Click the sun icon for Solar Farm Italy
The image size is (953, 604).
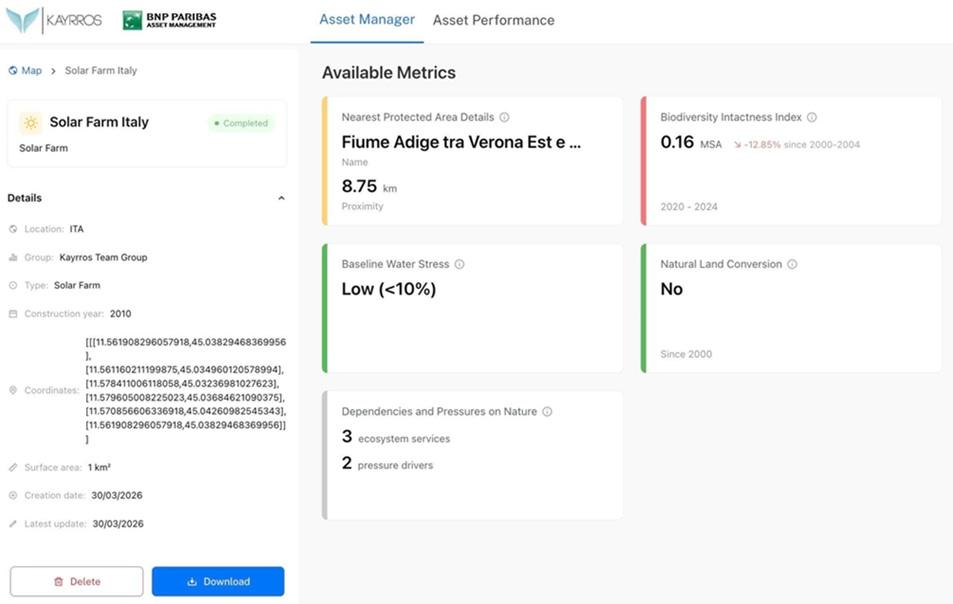pos(31,123)
